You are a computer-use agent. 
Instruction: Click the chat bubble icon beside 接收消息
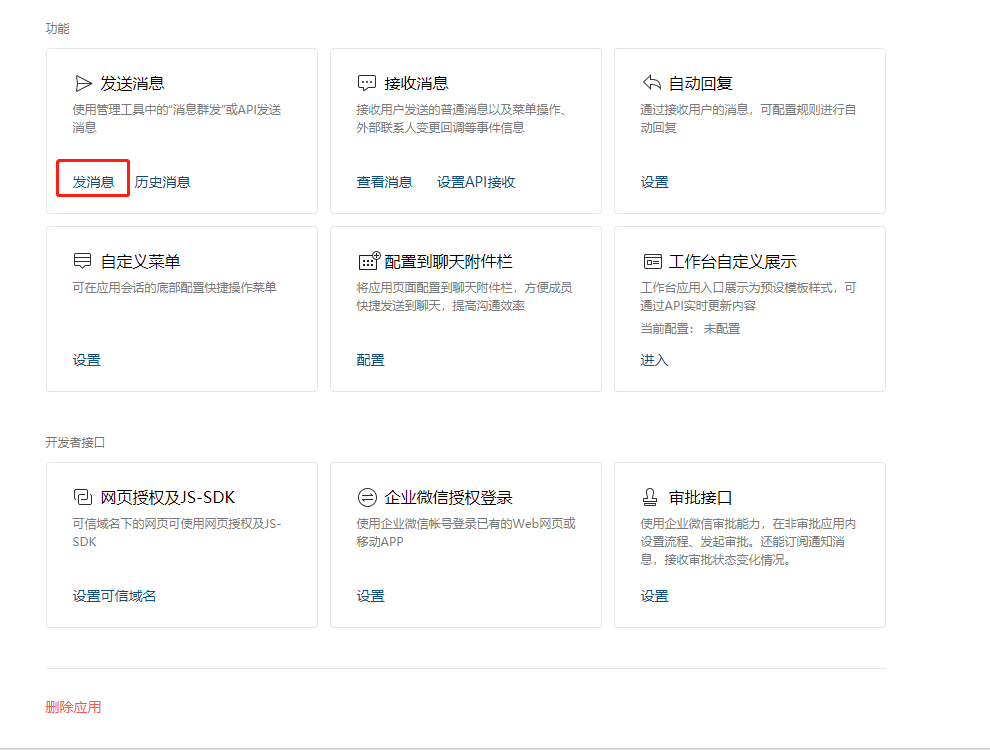[x=367, y=83]
